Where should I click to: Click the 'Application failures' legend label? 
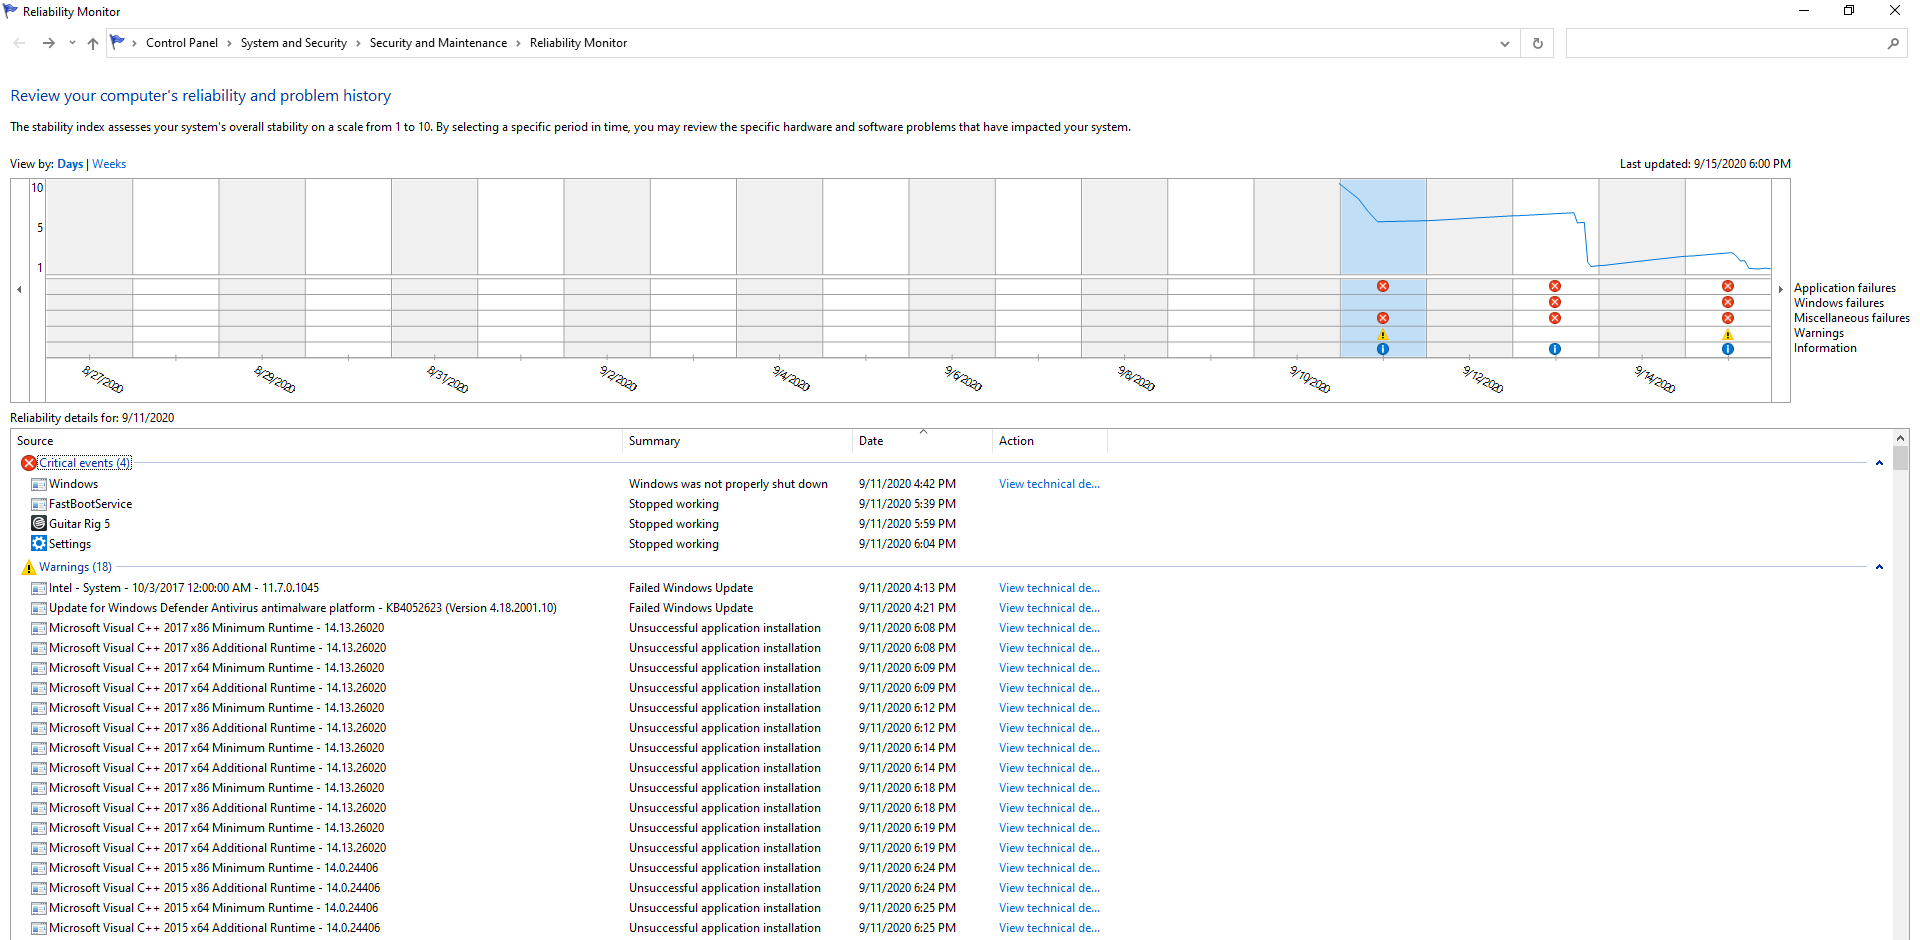(x=1844, y=288)
